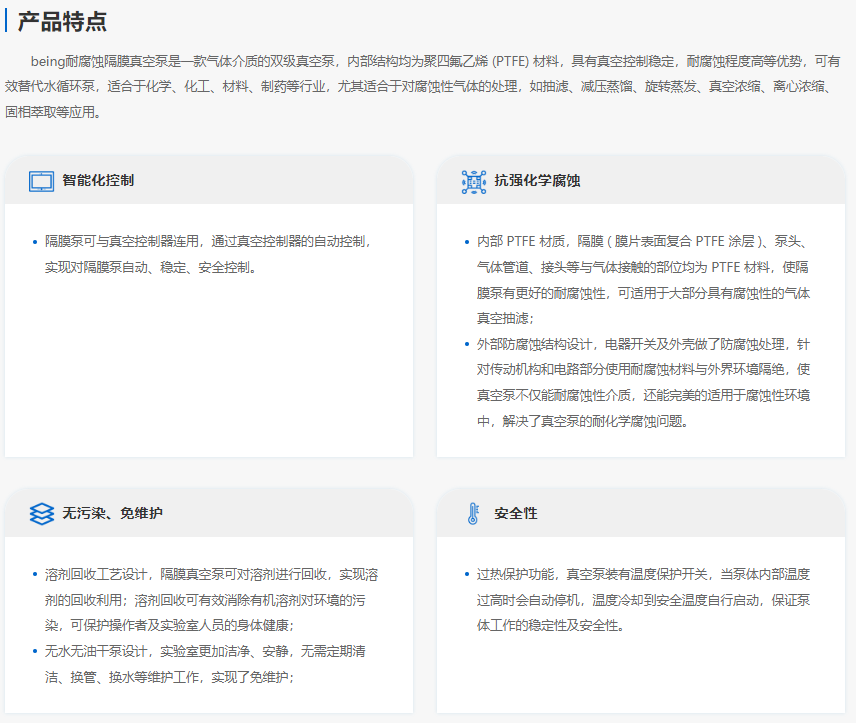Select the 无污染、免维护 card heading
The height and width of the screenshot is (723, 856).
112,513
